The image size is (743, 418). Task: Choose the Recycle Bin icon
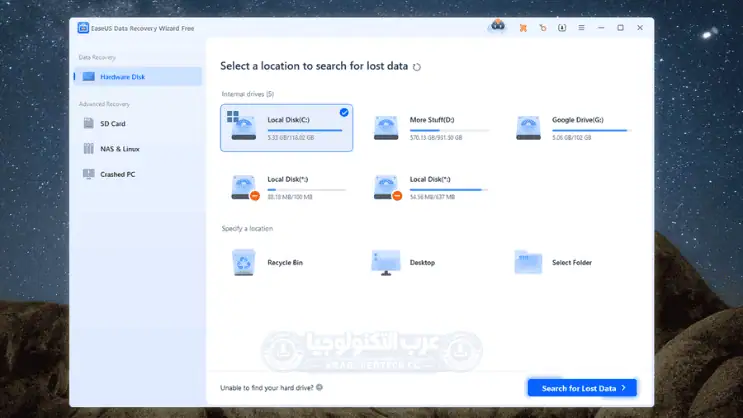(244, 262)
